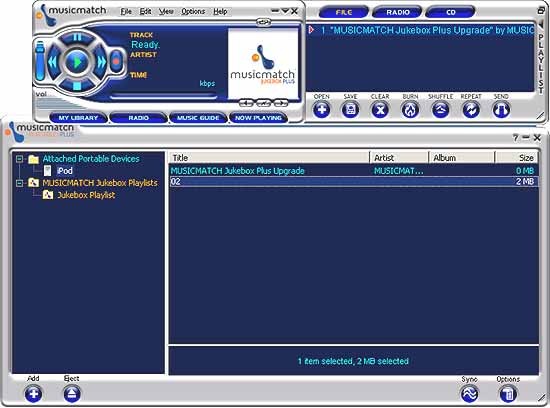Open the NOW PLAYING view
Screen dimensions: 550x408
click(258, 118)
